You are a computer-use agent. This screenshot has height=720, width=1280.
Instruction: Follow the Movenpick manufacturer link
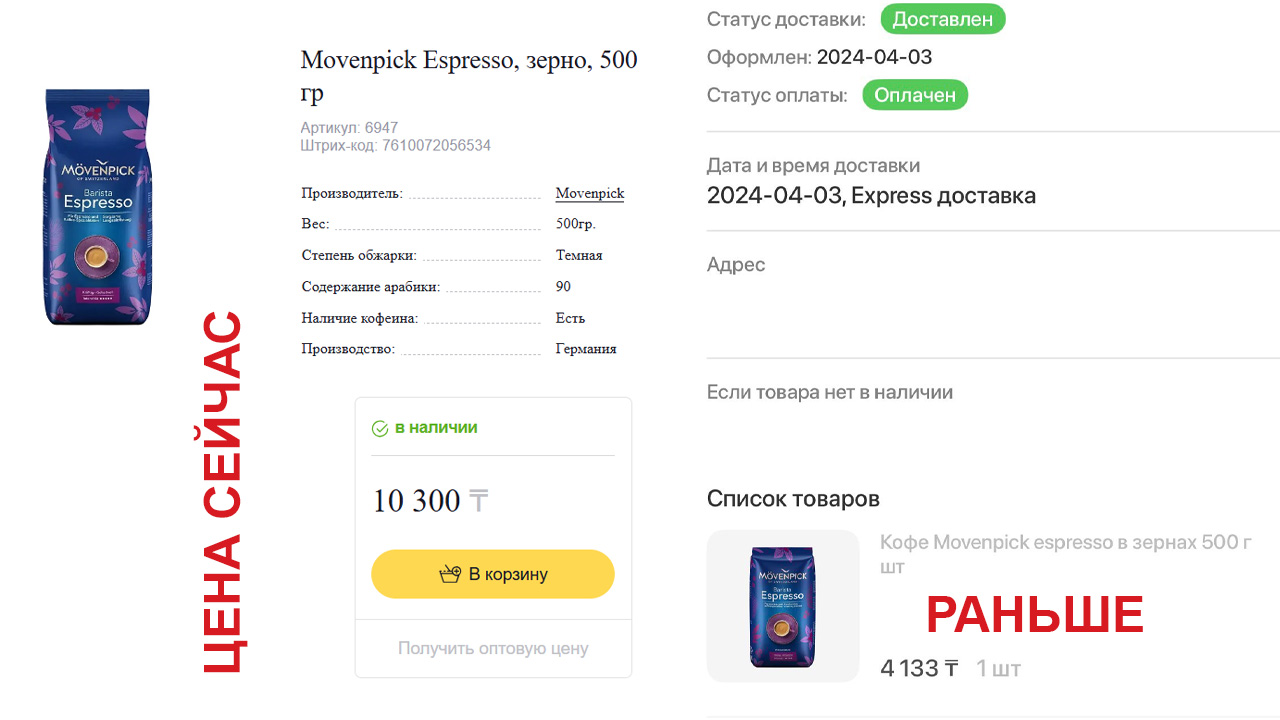coord(589,194)
